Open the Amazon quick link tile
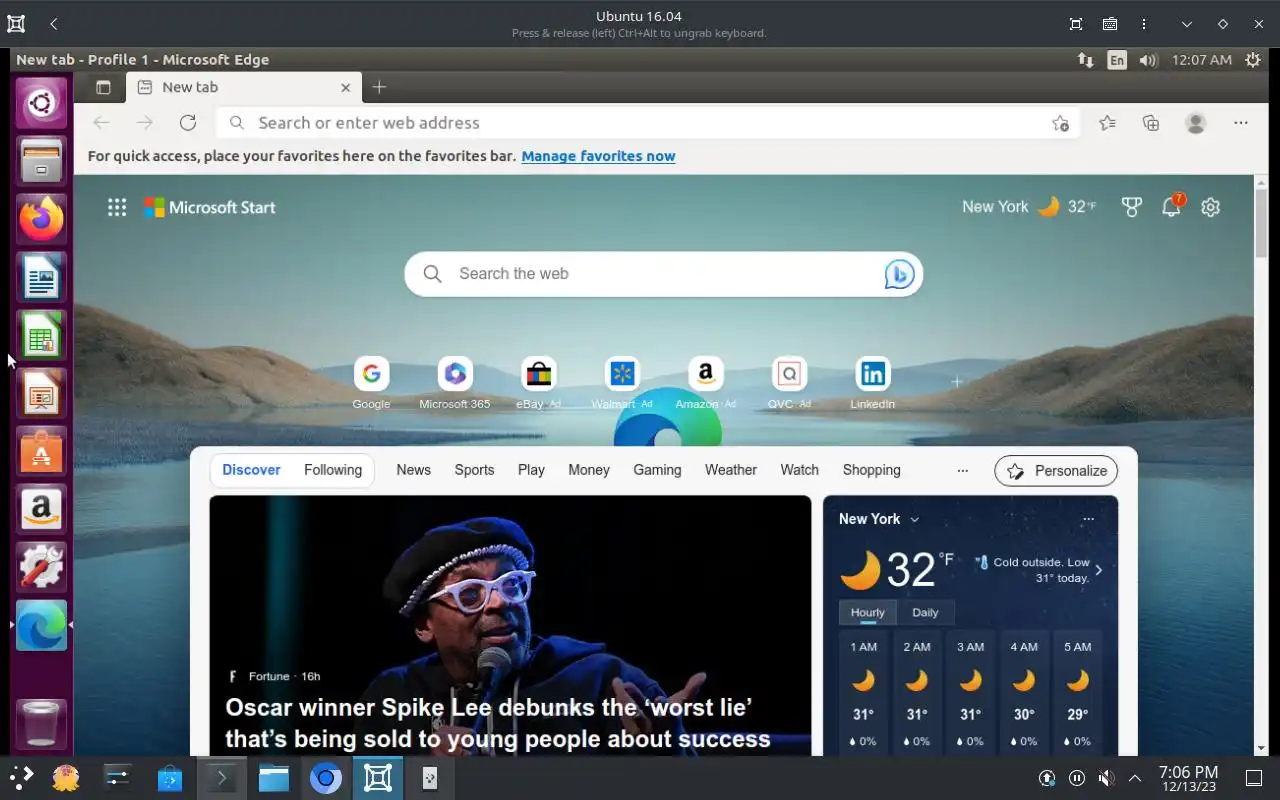 click(x=705, y=383)
